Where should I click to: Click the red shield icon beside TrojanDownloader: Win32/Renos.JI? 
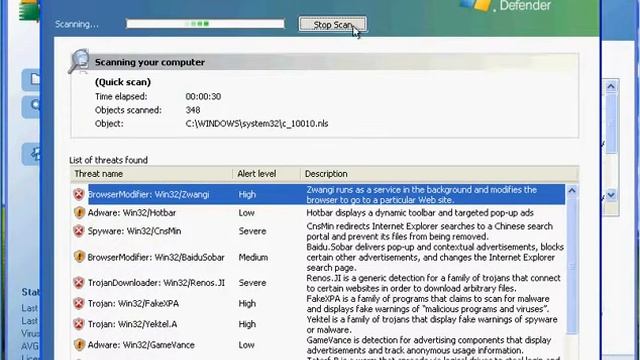79,282
